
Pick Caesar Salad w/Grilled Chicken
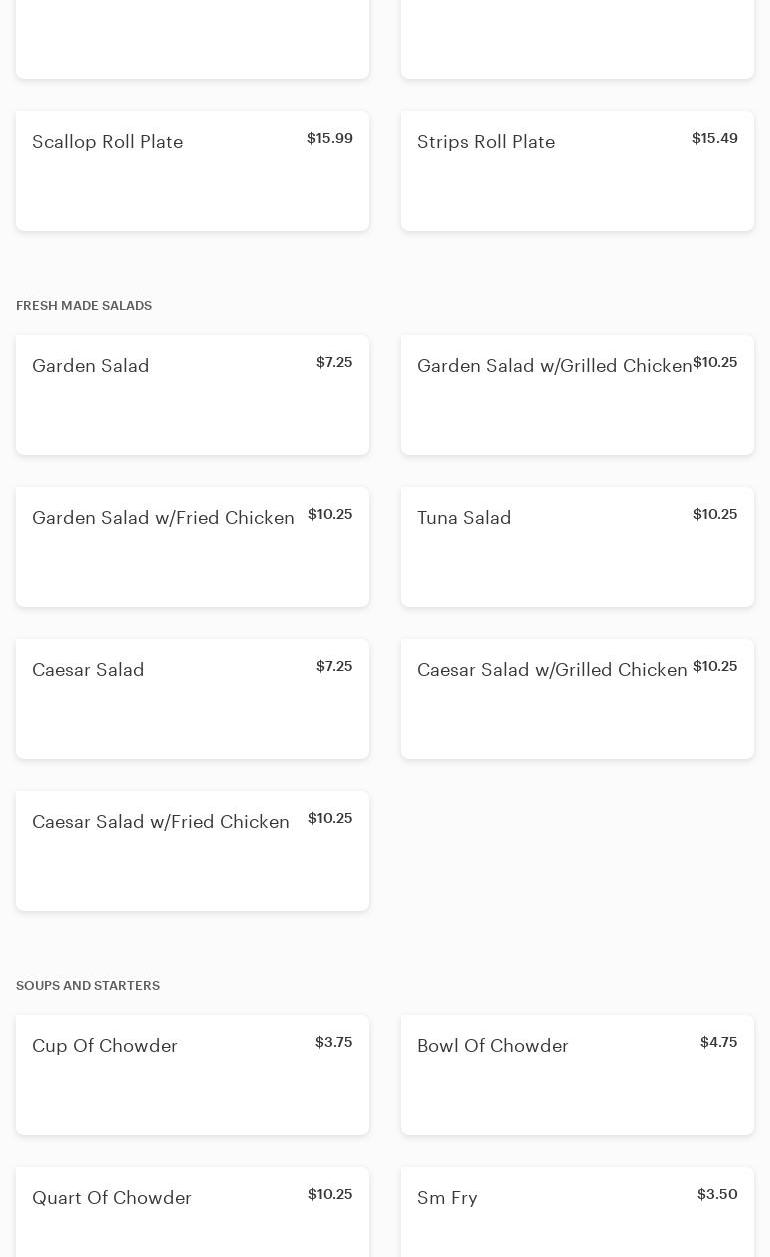[577, 699]
